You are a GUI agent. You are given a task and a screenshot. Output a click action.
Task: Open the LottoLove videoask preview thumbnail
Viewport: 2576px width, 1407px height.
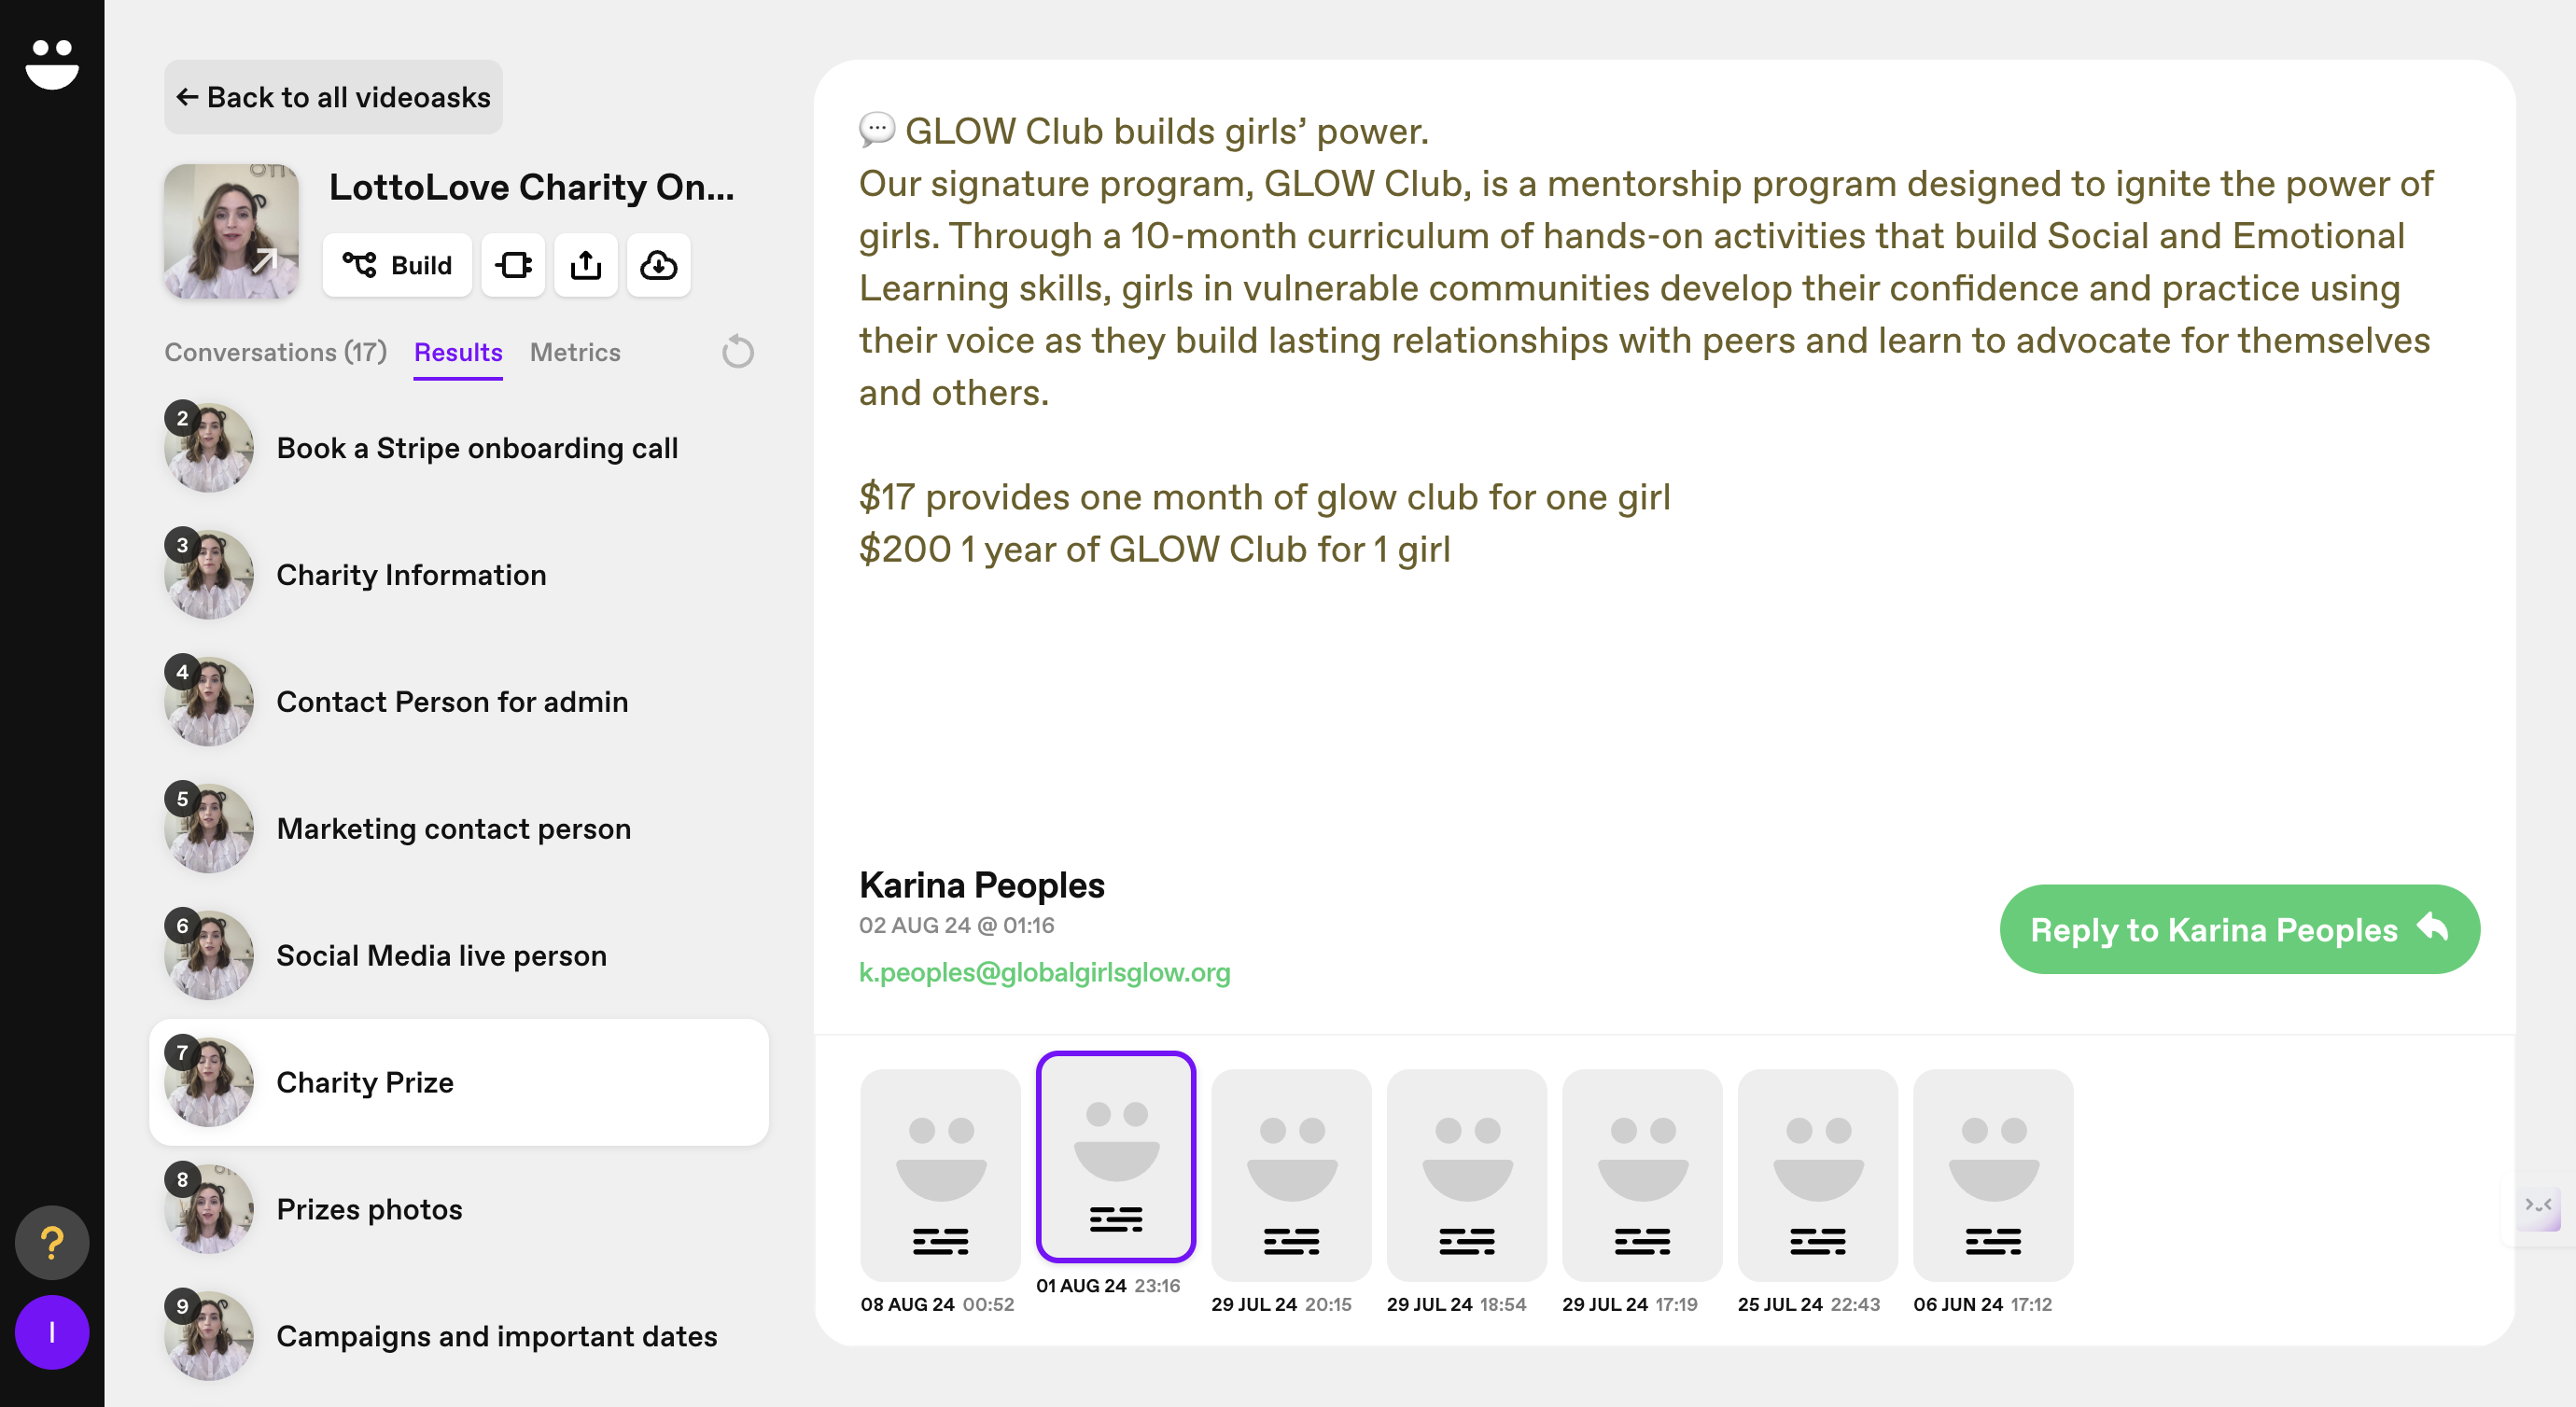pos(231,232)
